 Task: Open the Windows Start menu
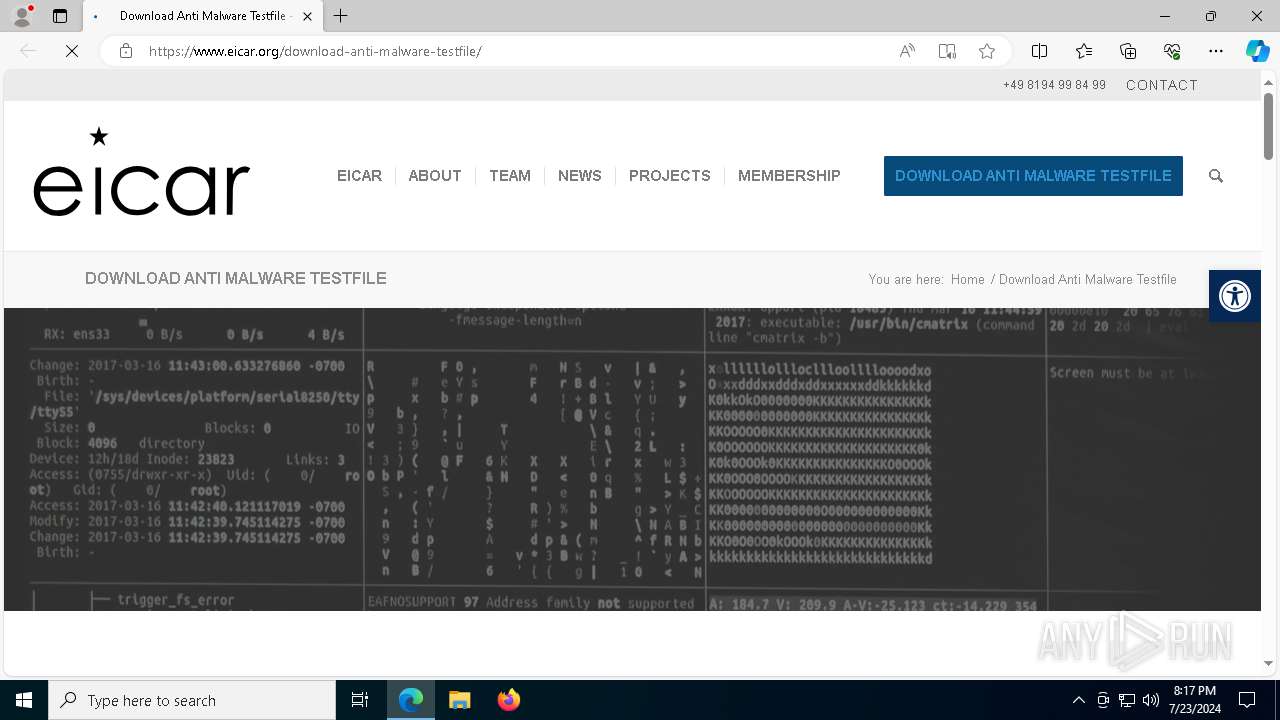24,700
